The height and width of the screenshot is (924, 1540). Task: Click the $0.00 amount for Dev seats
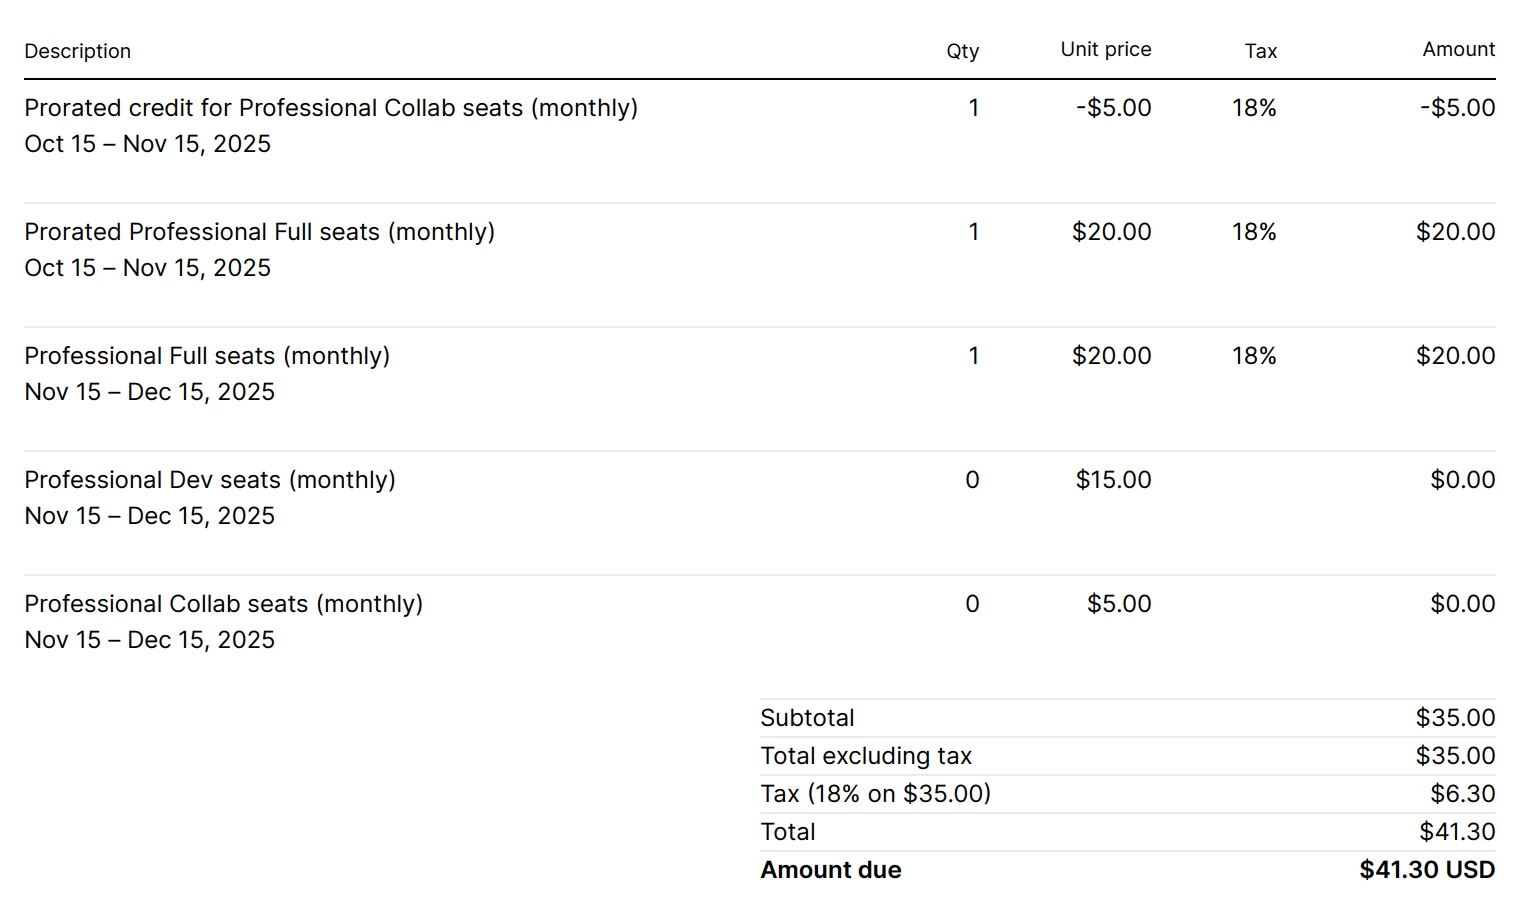pos(1462,480)
